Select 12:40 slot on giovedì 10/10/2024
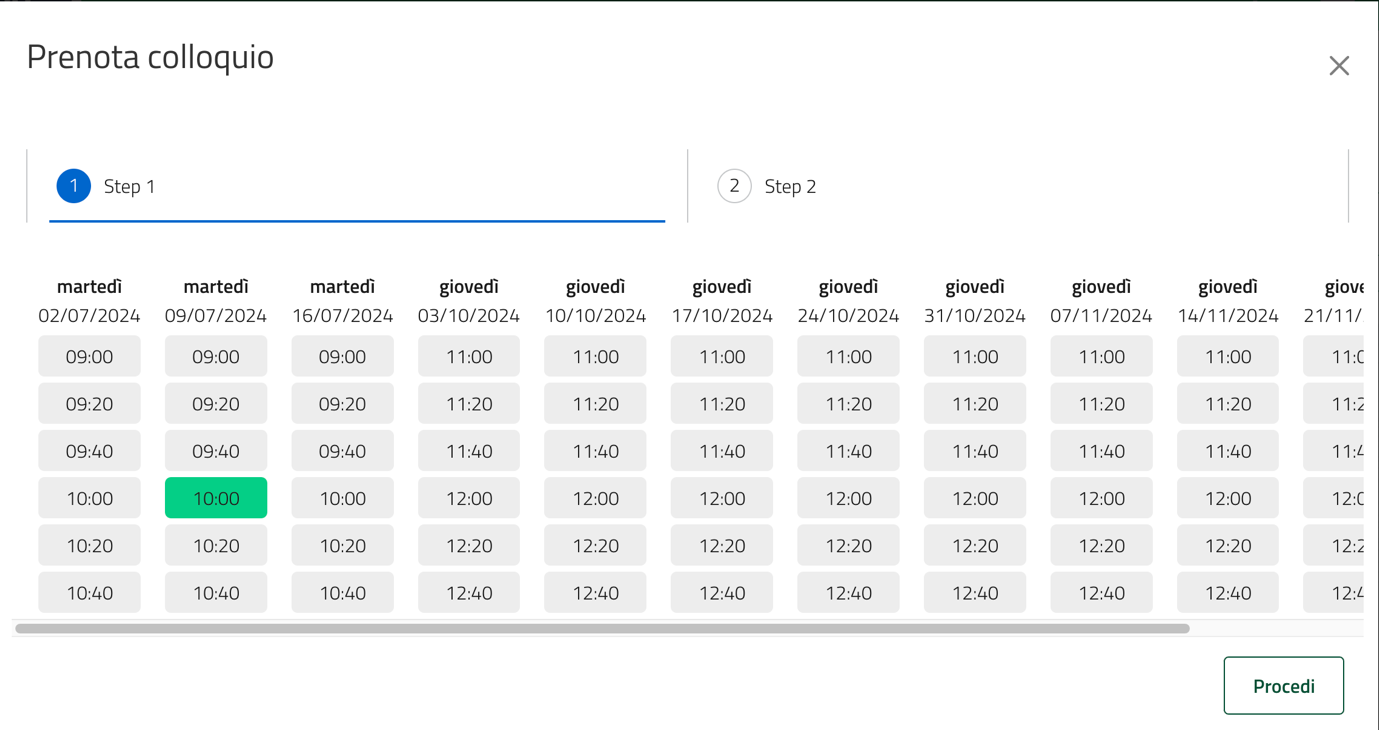This screenshot has width=1379, height=730. 595,593
